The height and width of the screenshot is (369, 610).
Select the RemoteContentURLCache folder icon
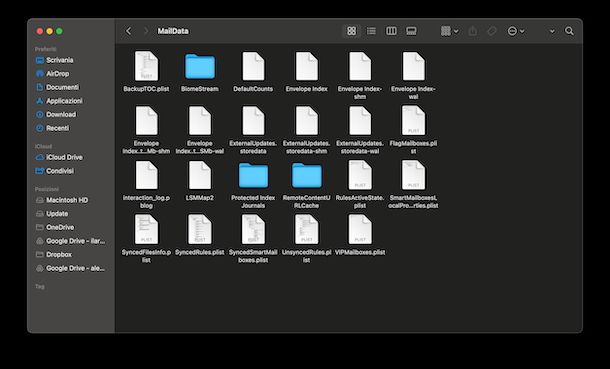[307, 175]
